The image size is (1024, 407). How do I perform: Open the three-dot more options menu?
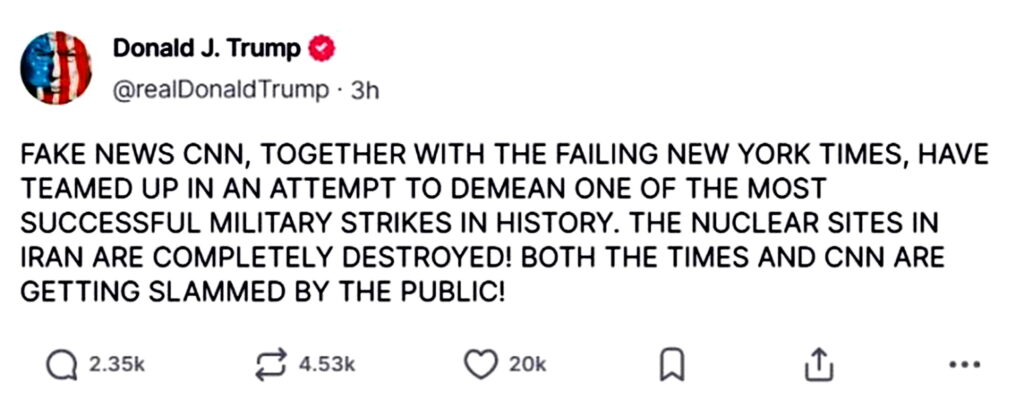click(964, 365)
